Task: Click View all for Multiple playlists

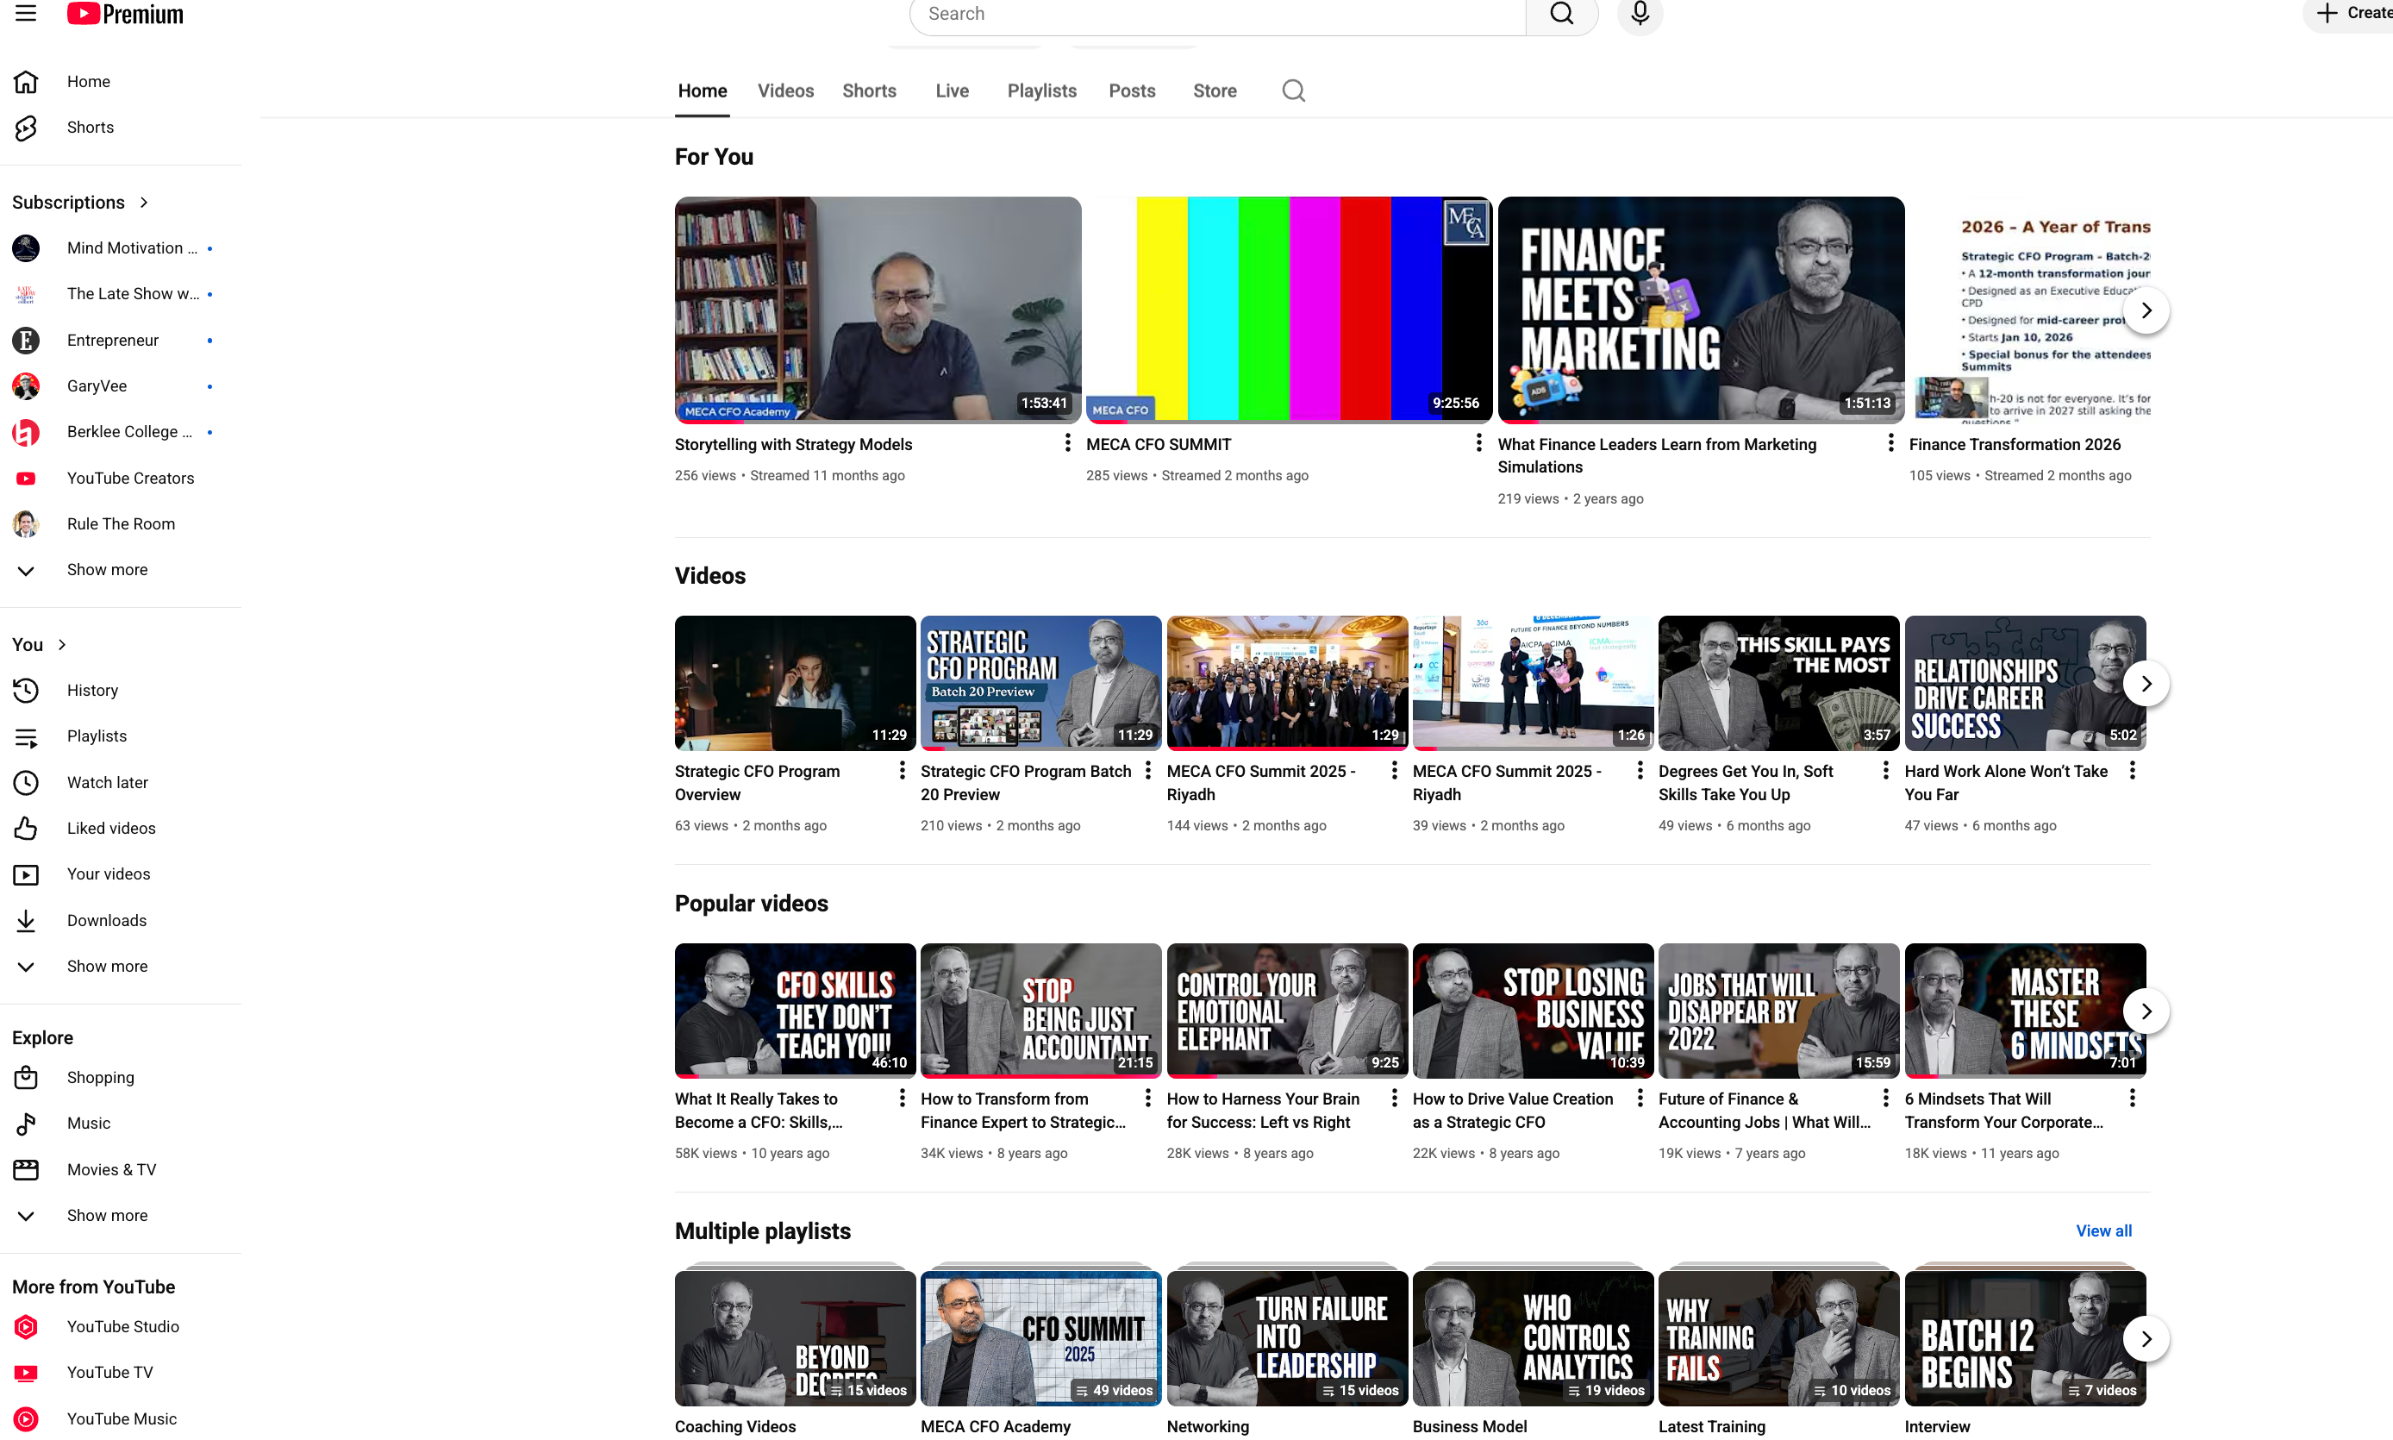Action: pyautogui.click(x=2103, y=1231)
